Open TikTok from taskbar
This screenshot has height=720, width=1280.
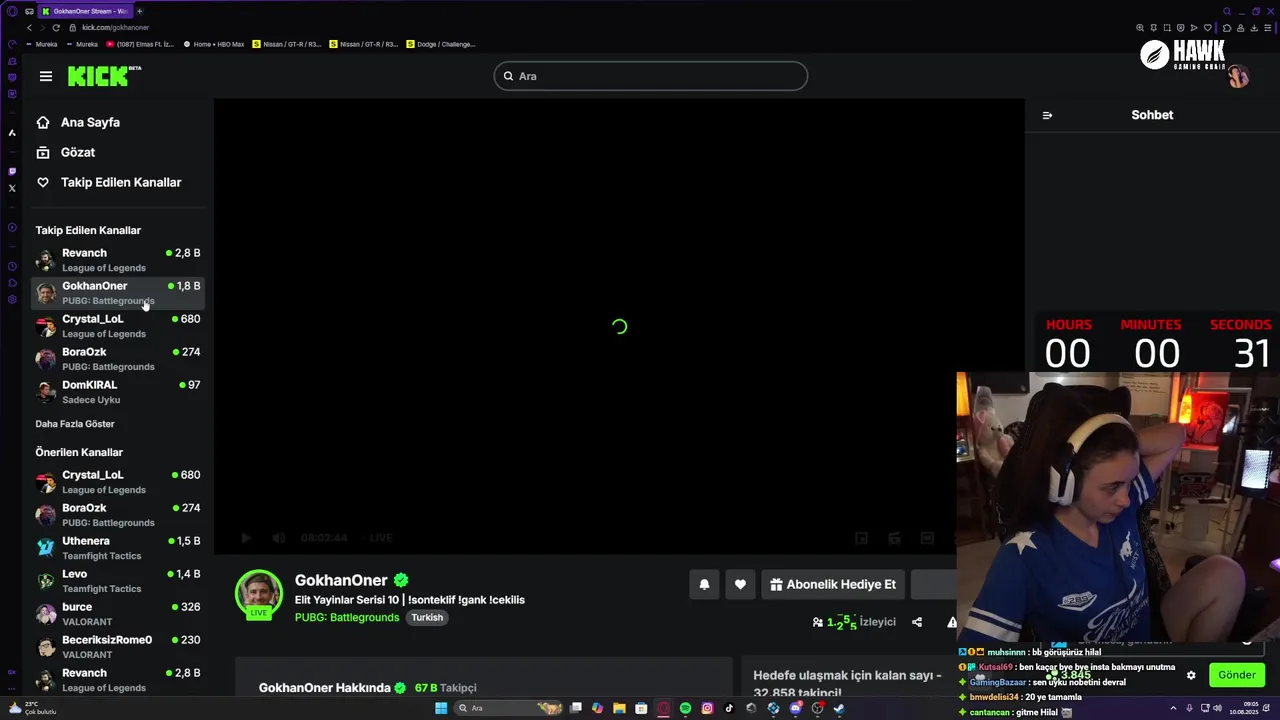pos(729,708)
